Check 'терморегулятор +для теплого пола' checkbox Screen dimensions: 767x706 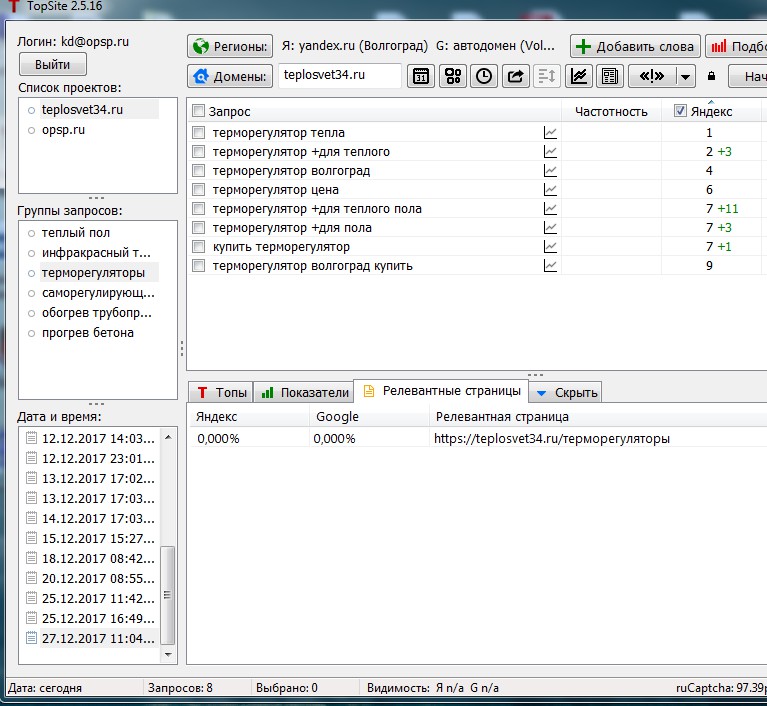point(198,209)
